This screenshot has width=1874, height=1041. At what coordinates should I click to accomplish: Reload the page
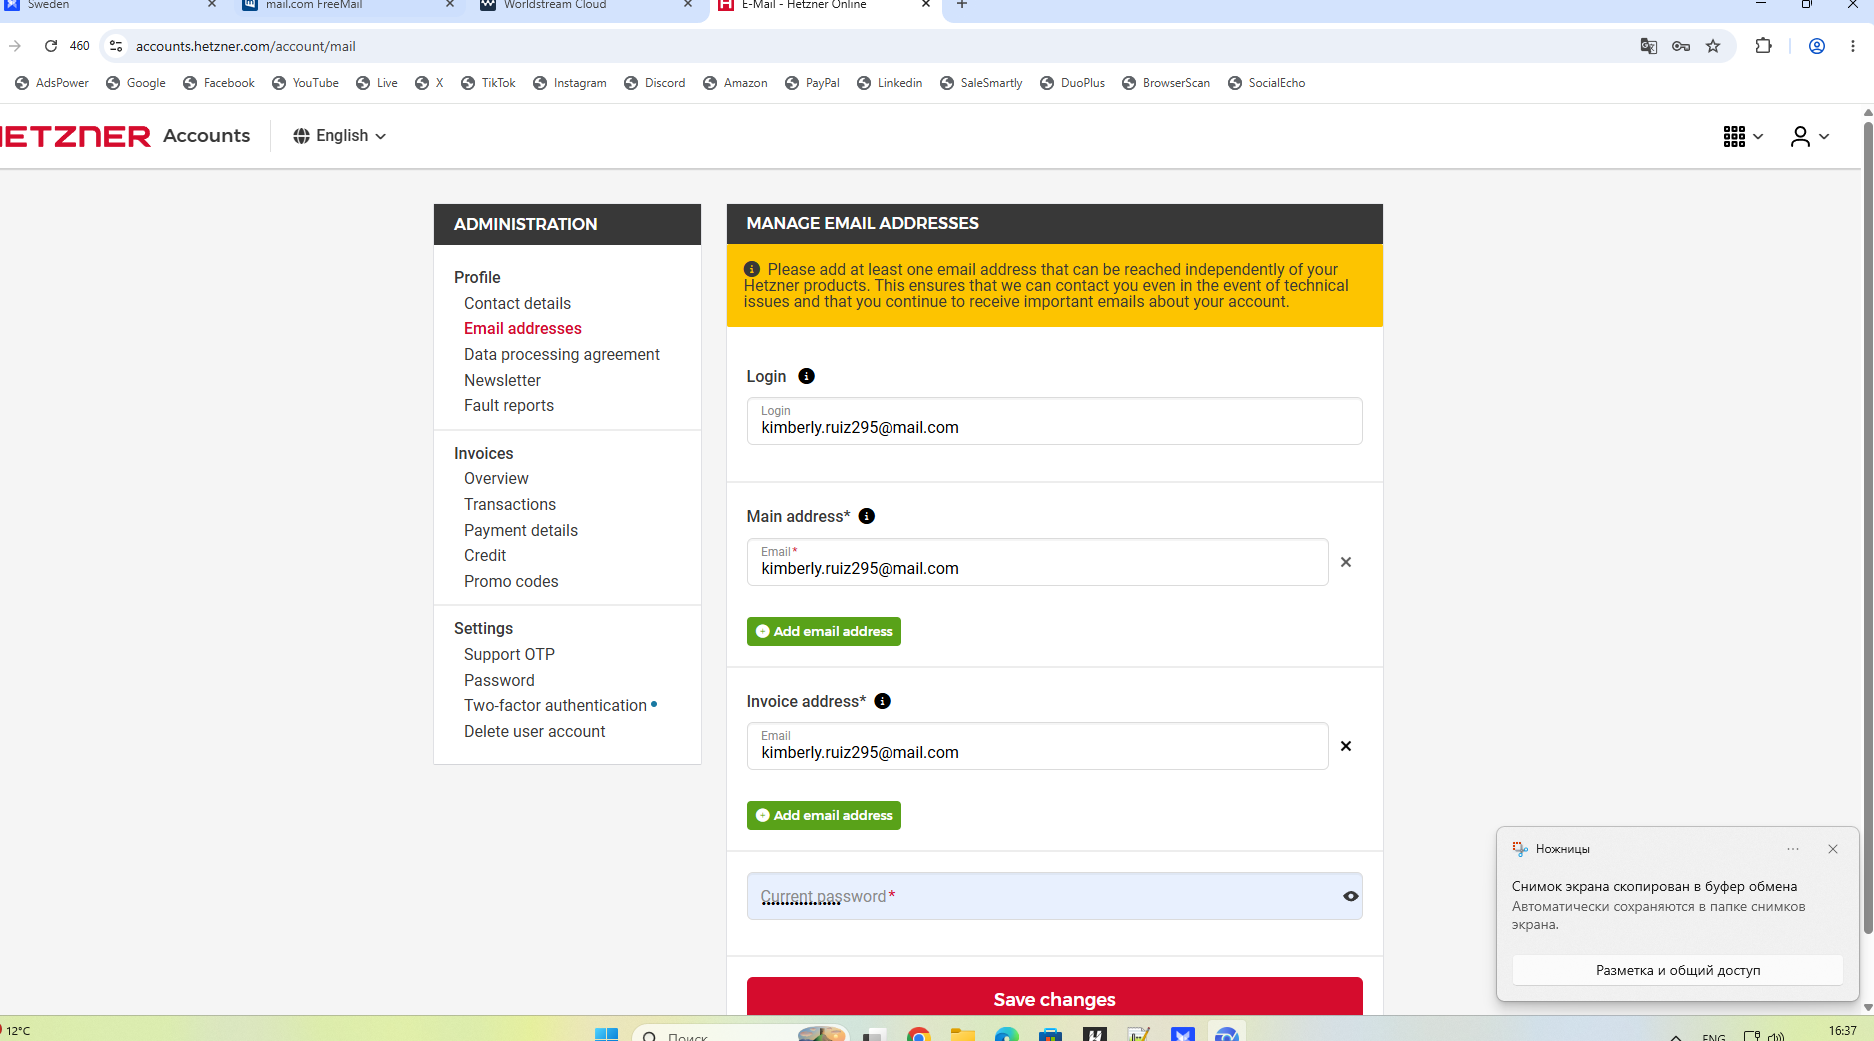click(x=51, y=46)
